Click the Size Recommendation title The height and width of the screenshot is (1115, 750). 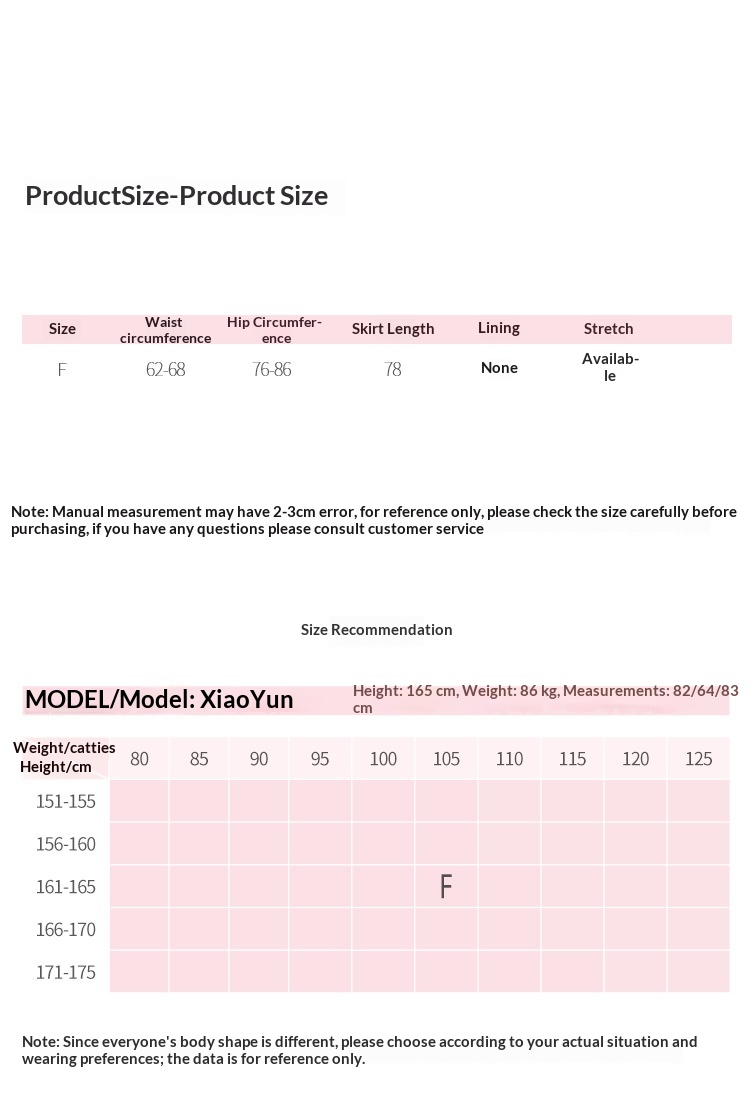(376, 630)
